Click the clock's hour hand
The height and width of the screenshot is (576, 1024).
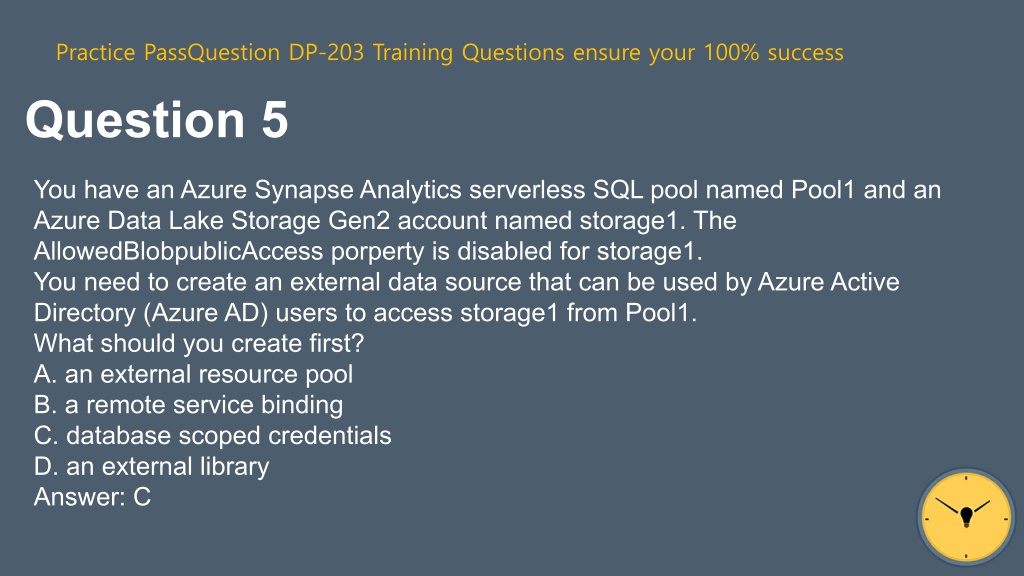click(x=981, y=507)
